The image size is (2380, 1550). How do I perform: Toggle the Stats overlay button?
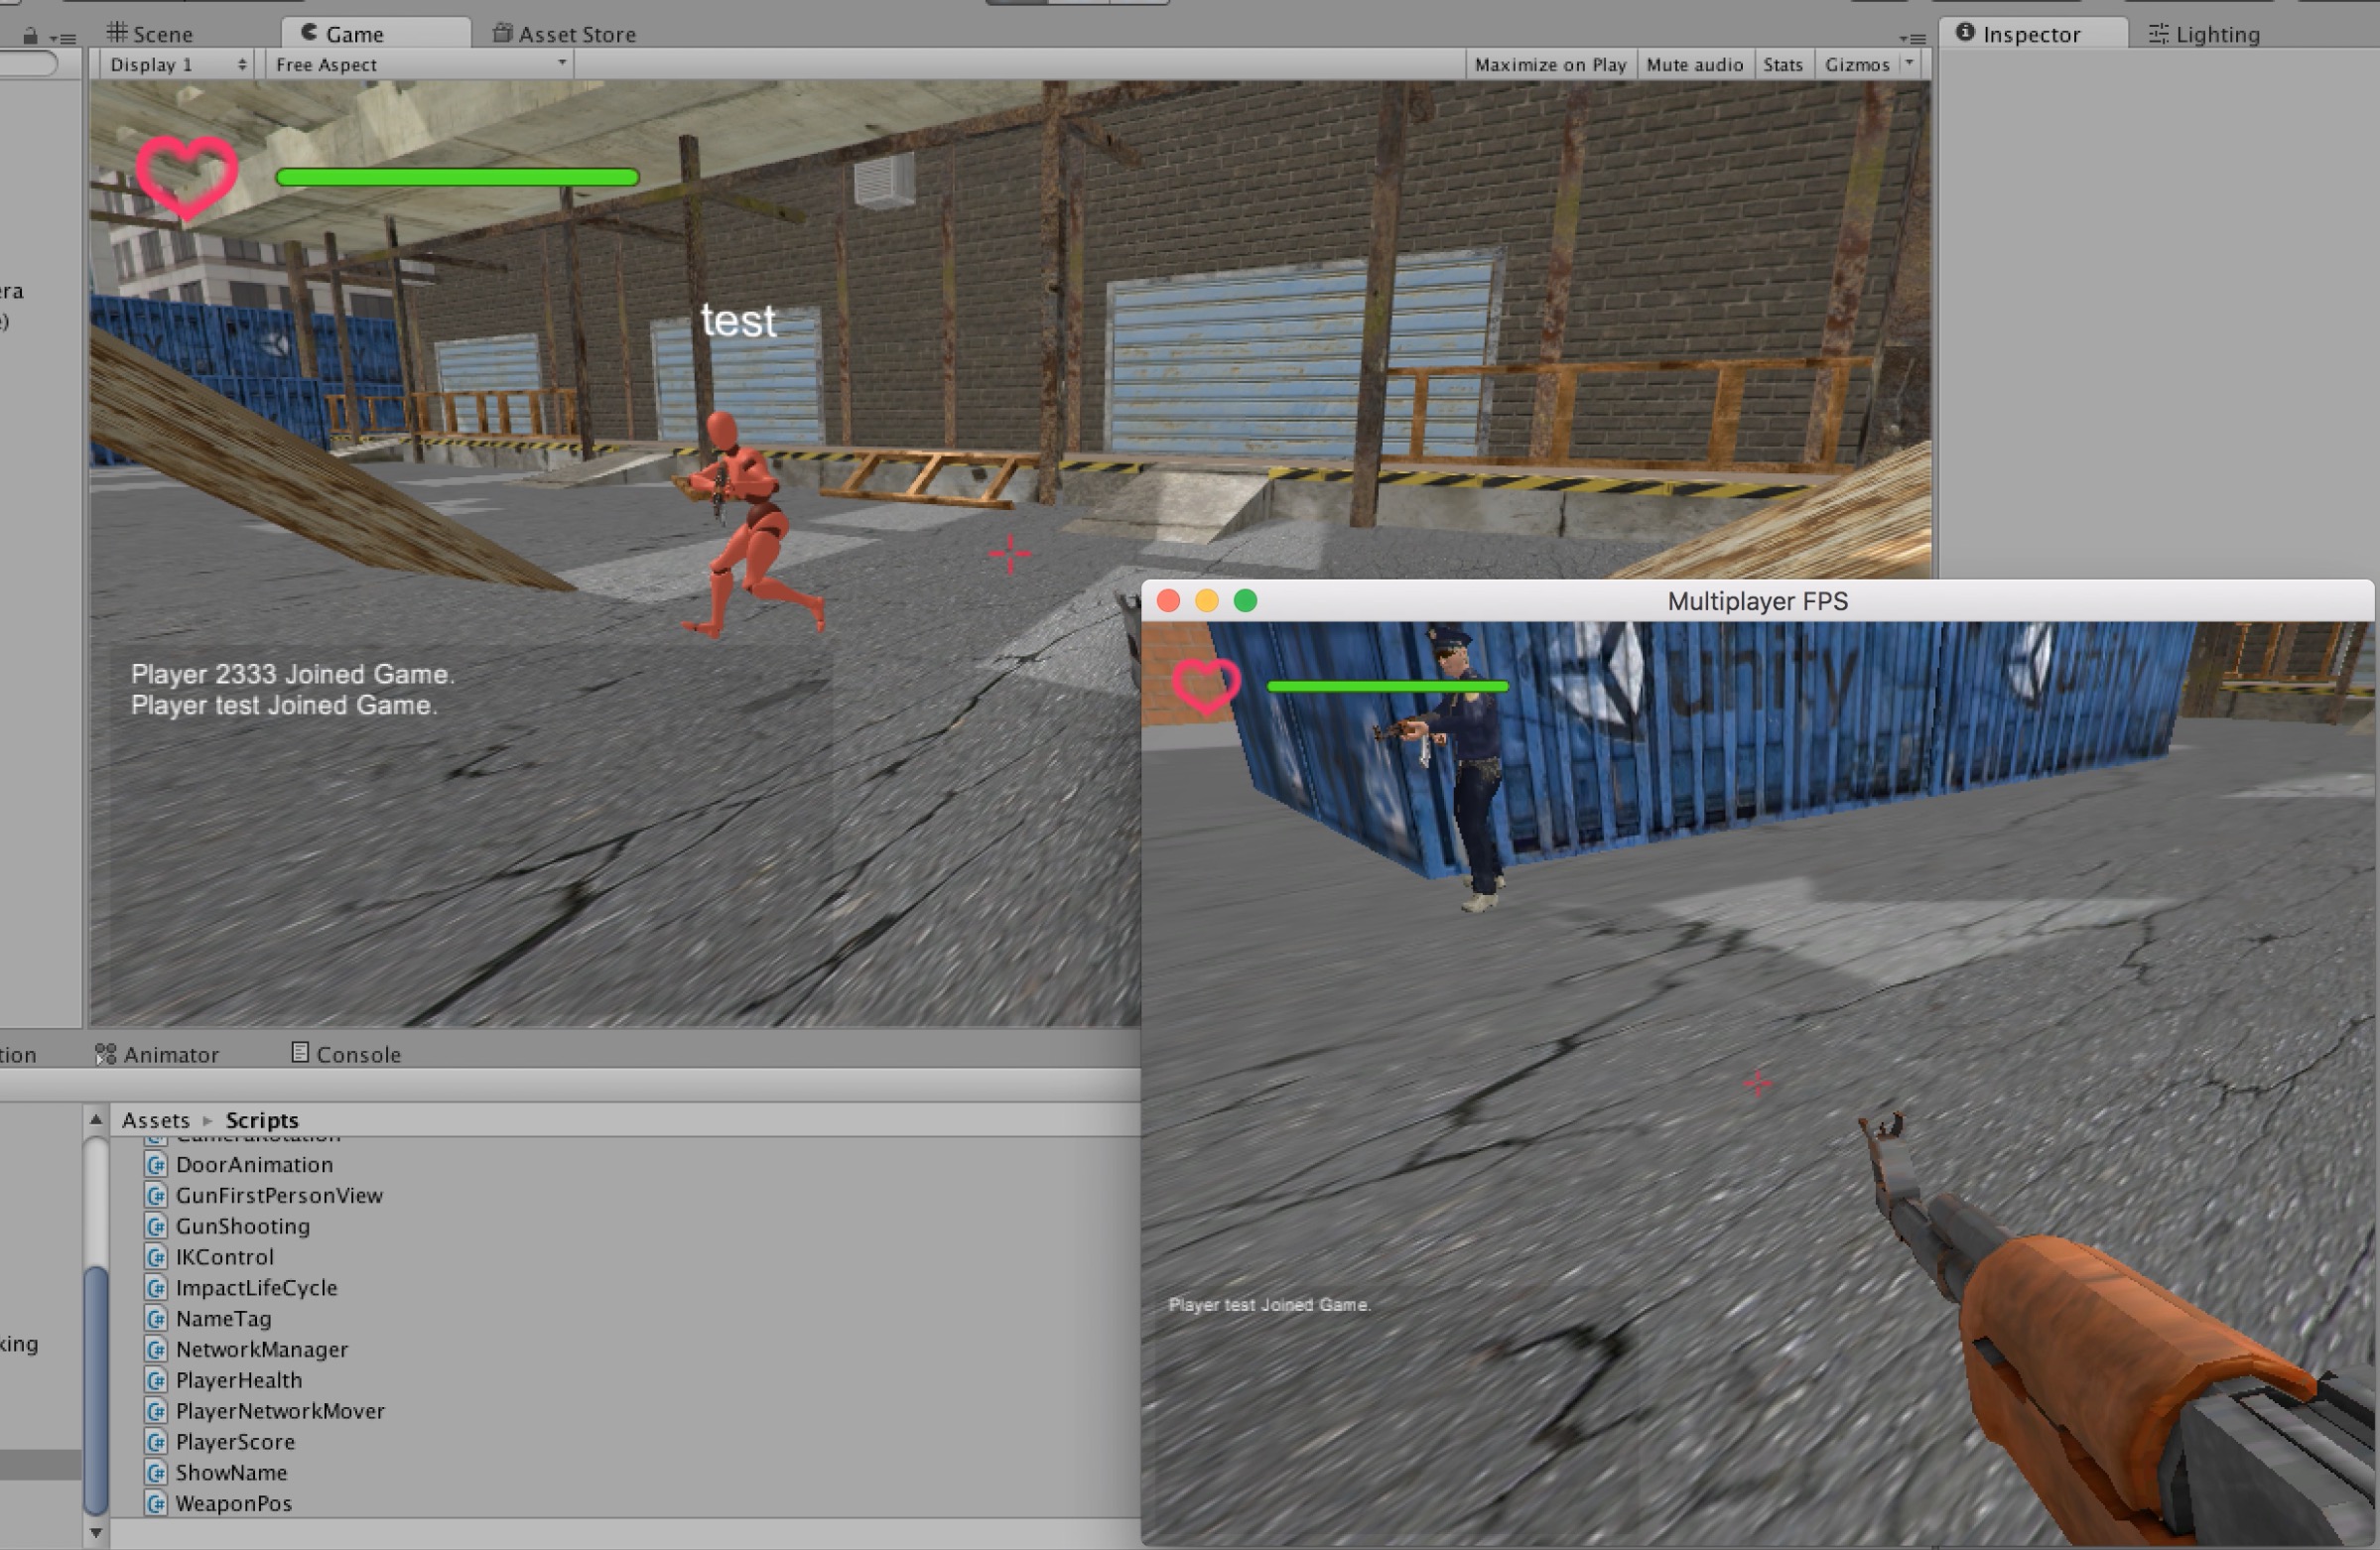pyautogui.click(x=1782, y=64)
